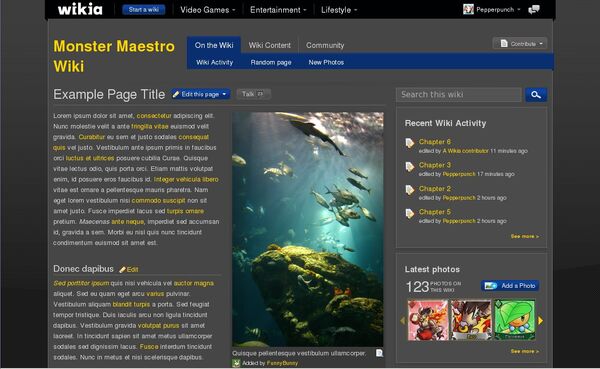
Task: Switch to the Wiki Content tab
Action: (269, 45)
